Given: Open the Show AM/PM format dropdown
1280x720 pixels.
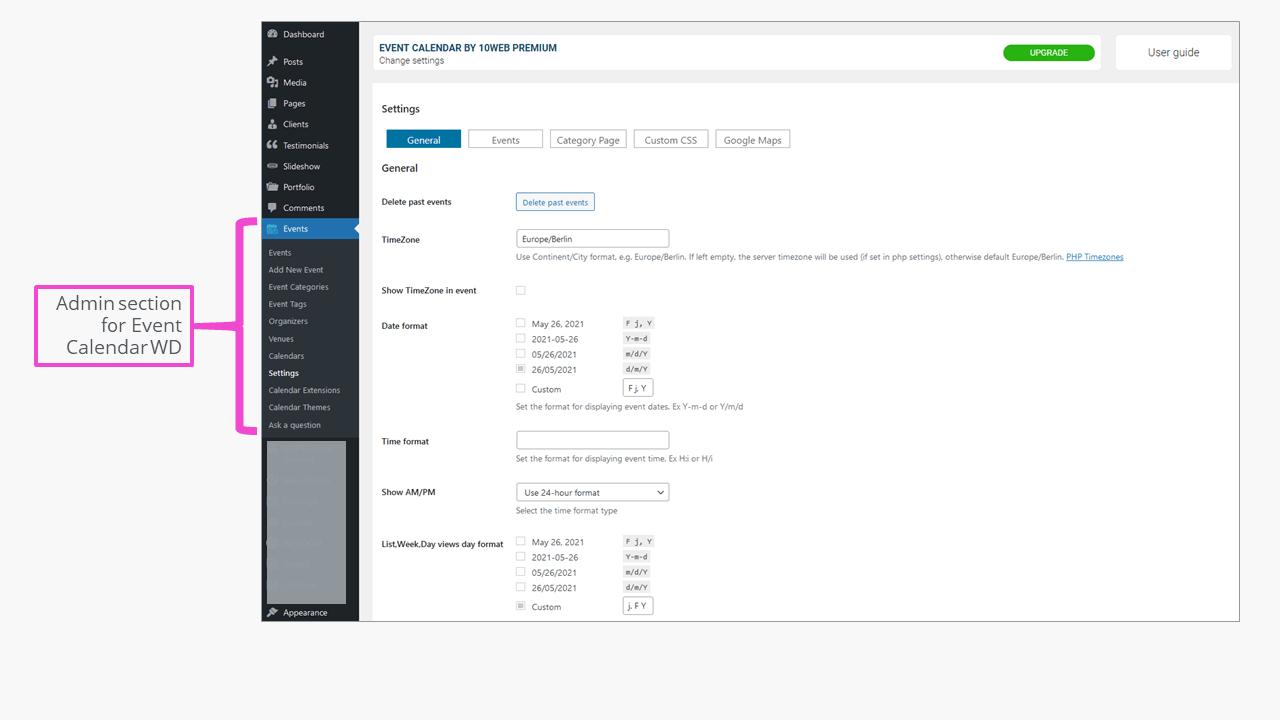Looking at the screenshot, I should coord(592,492).
